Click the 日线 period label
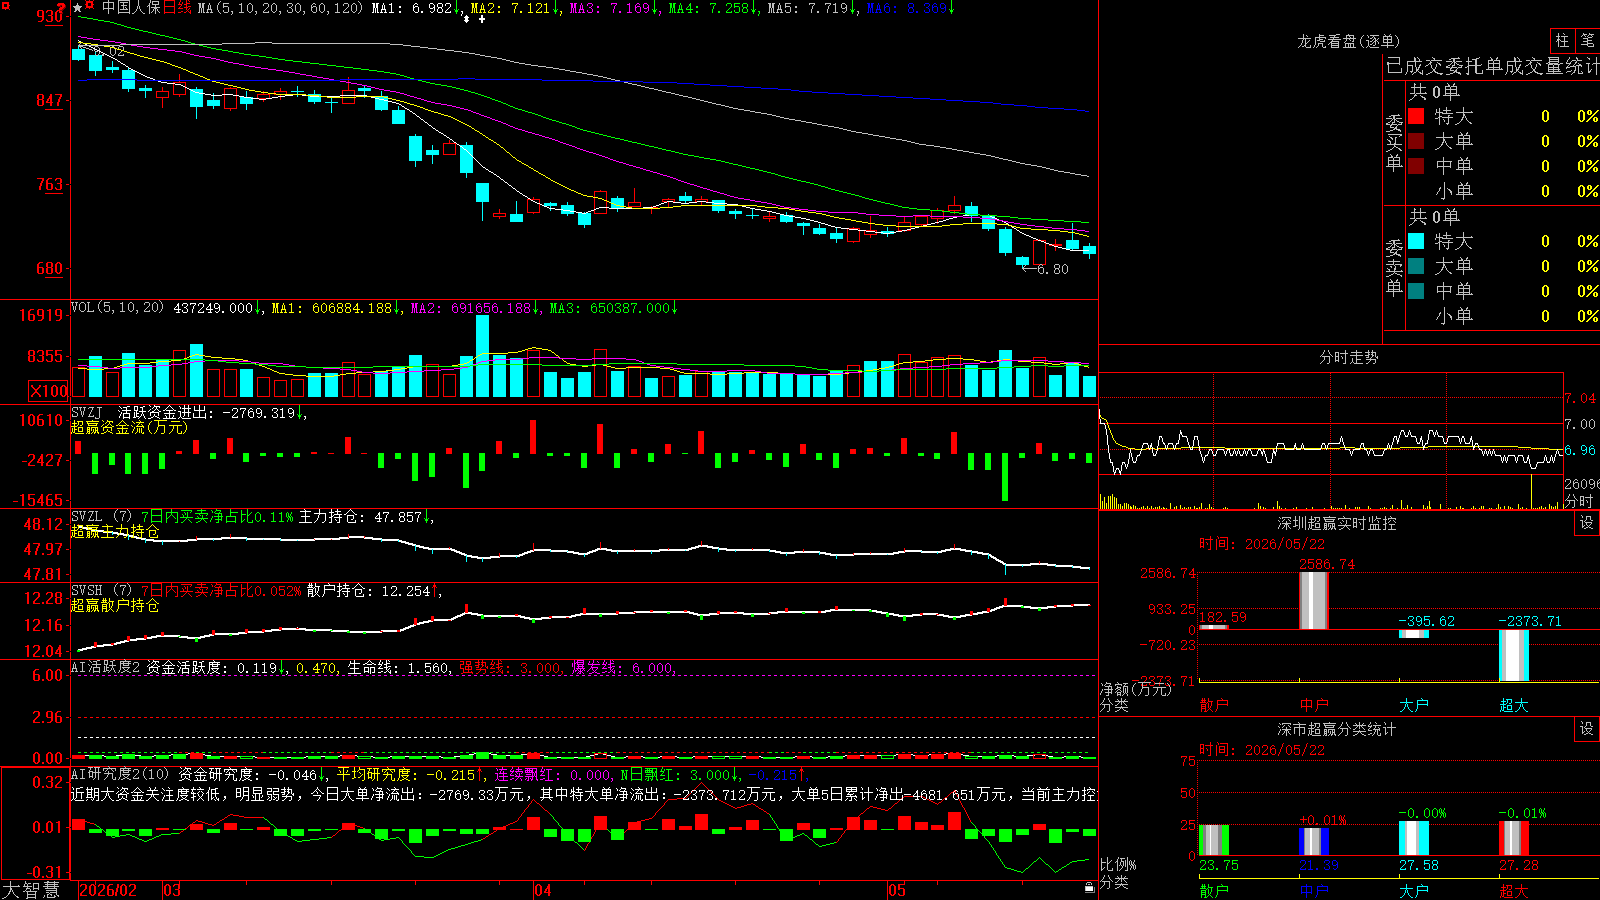The image size is (1600, 900). click(x=177, y=8)
